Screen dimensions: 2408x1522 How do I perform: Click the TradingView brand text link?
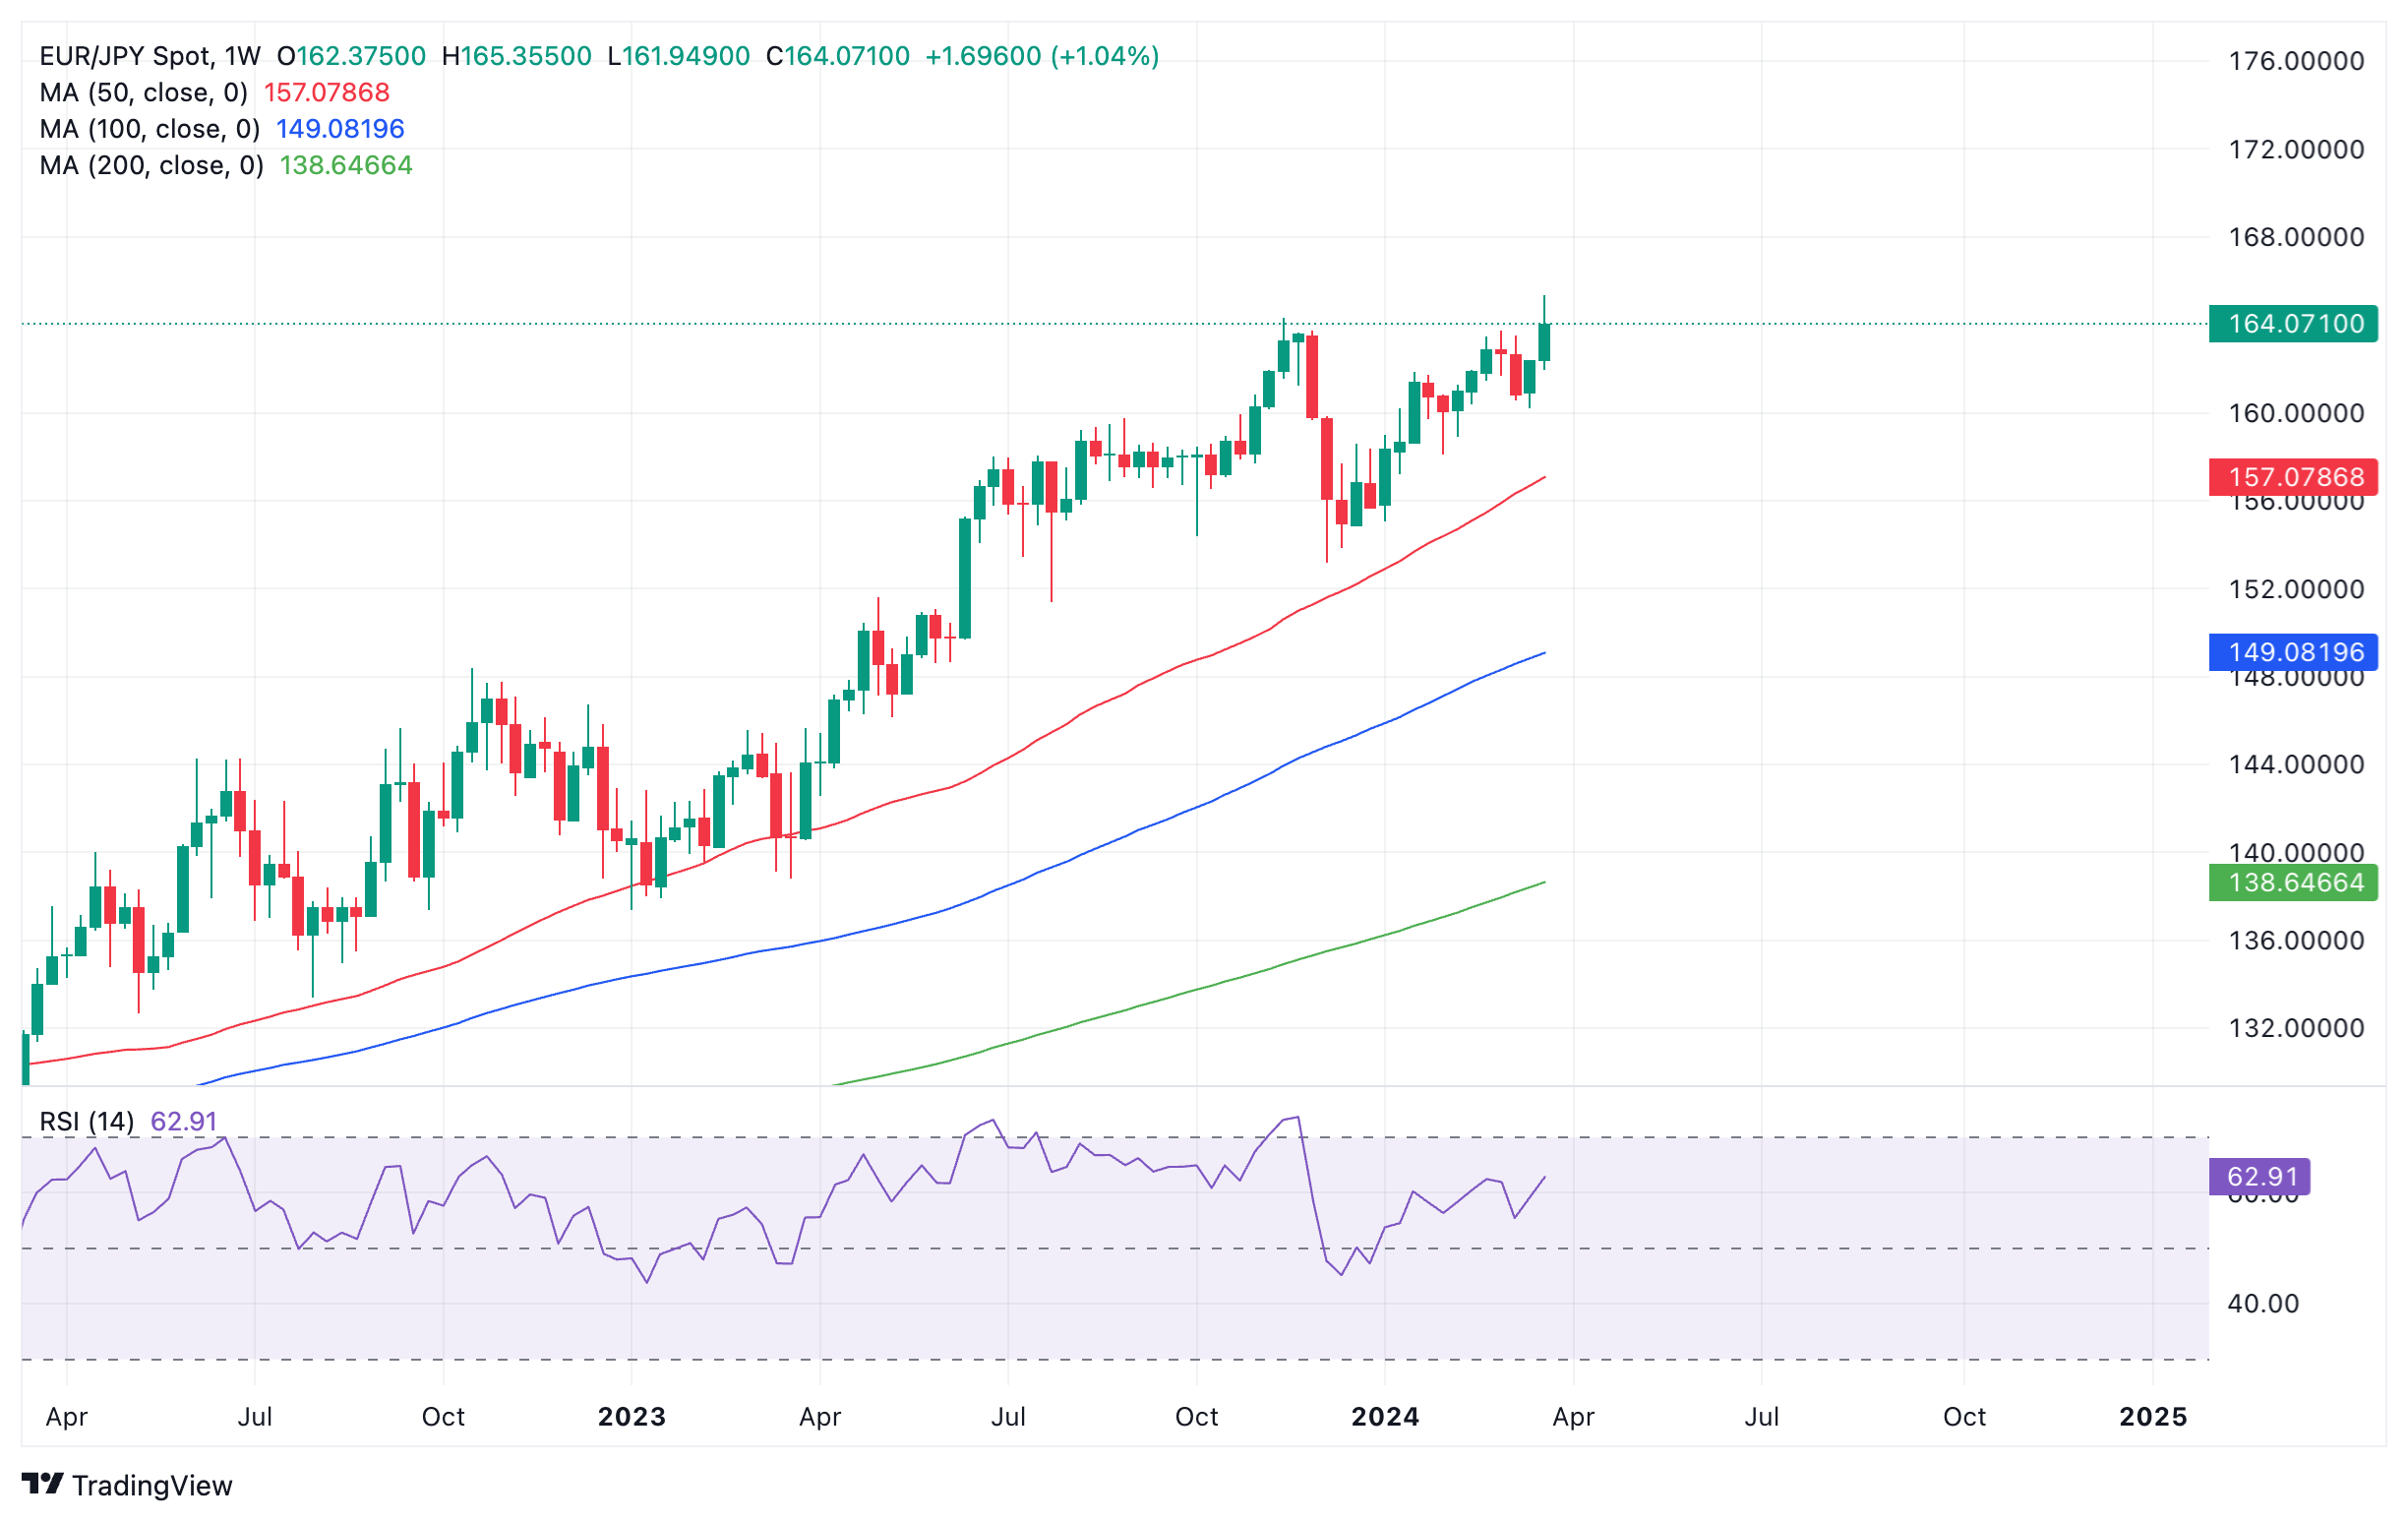tap(152, 1486)
